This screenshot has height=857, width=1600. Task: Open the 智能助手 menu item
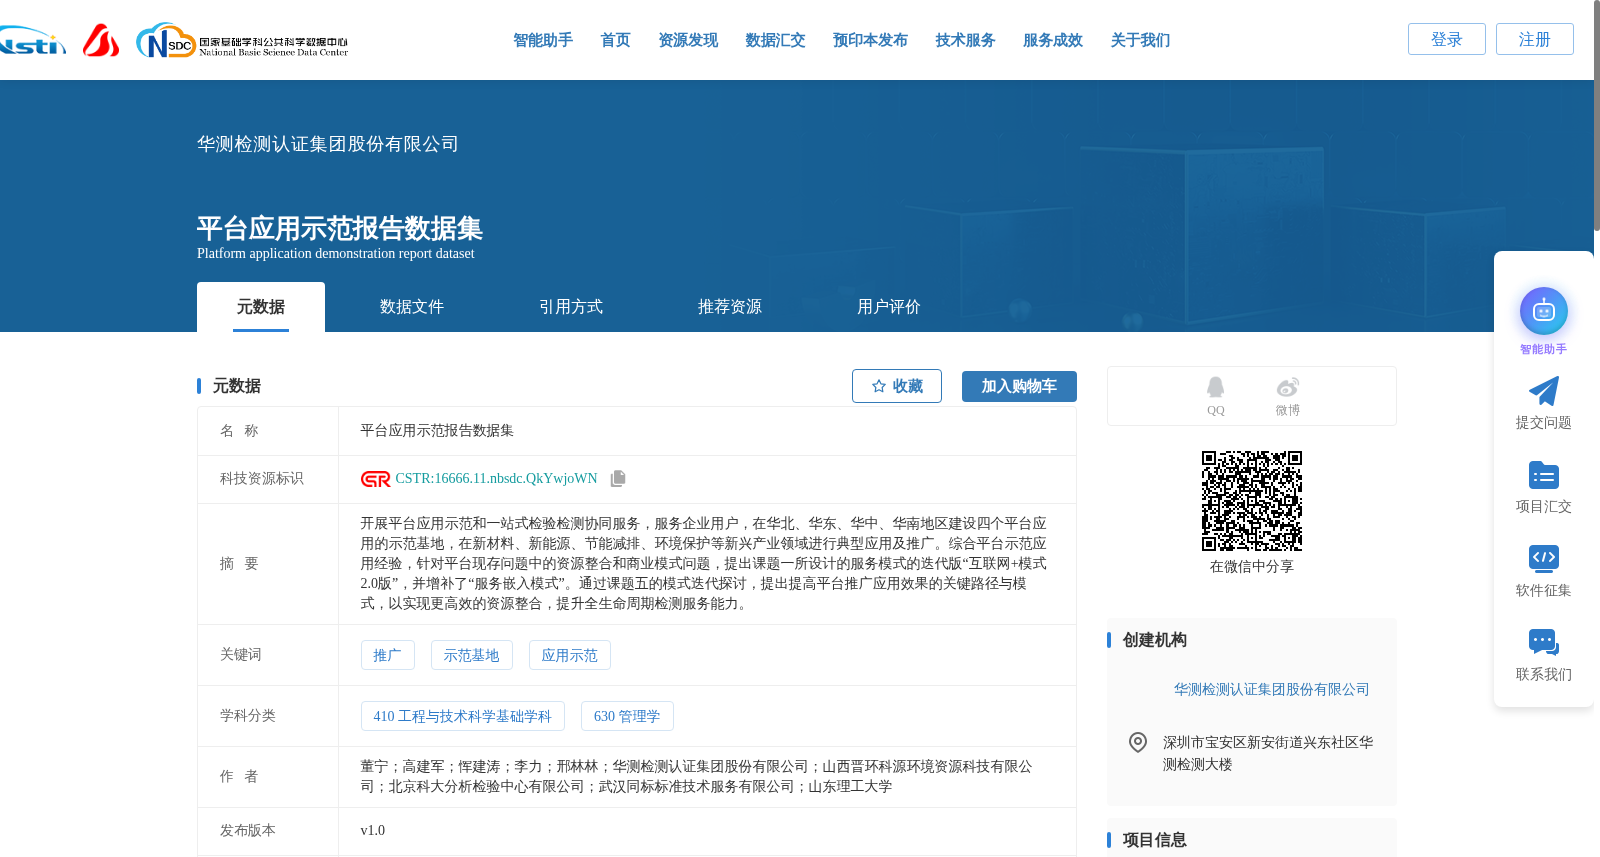543,40
